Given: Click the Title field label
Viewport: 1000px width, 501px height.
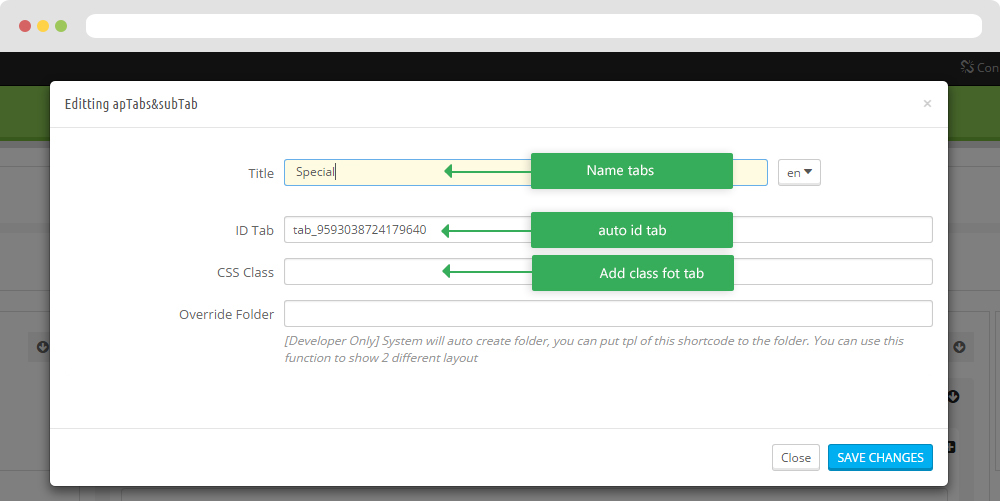Looking at the screenshot, I should coord(261,173).
